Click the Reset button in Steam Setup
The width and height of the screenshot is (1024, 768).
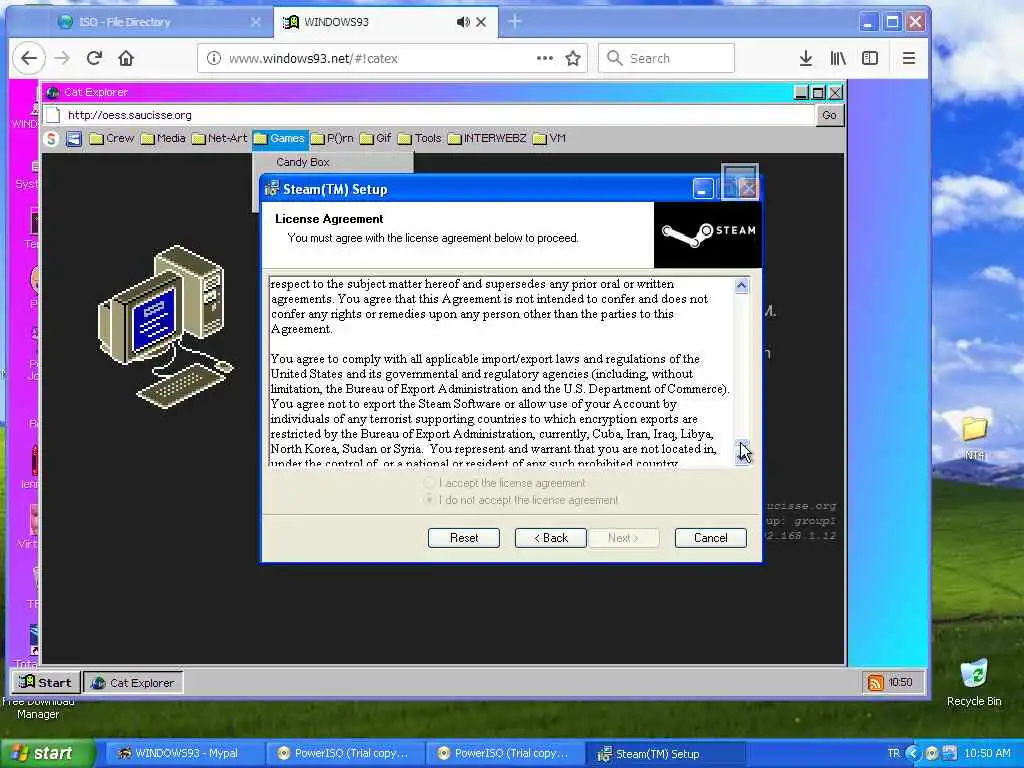pos(464,538)
